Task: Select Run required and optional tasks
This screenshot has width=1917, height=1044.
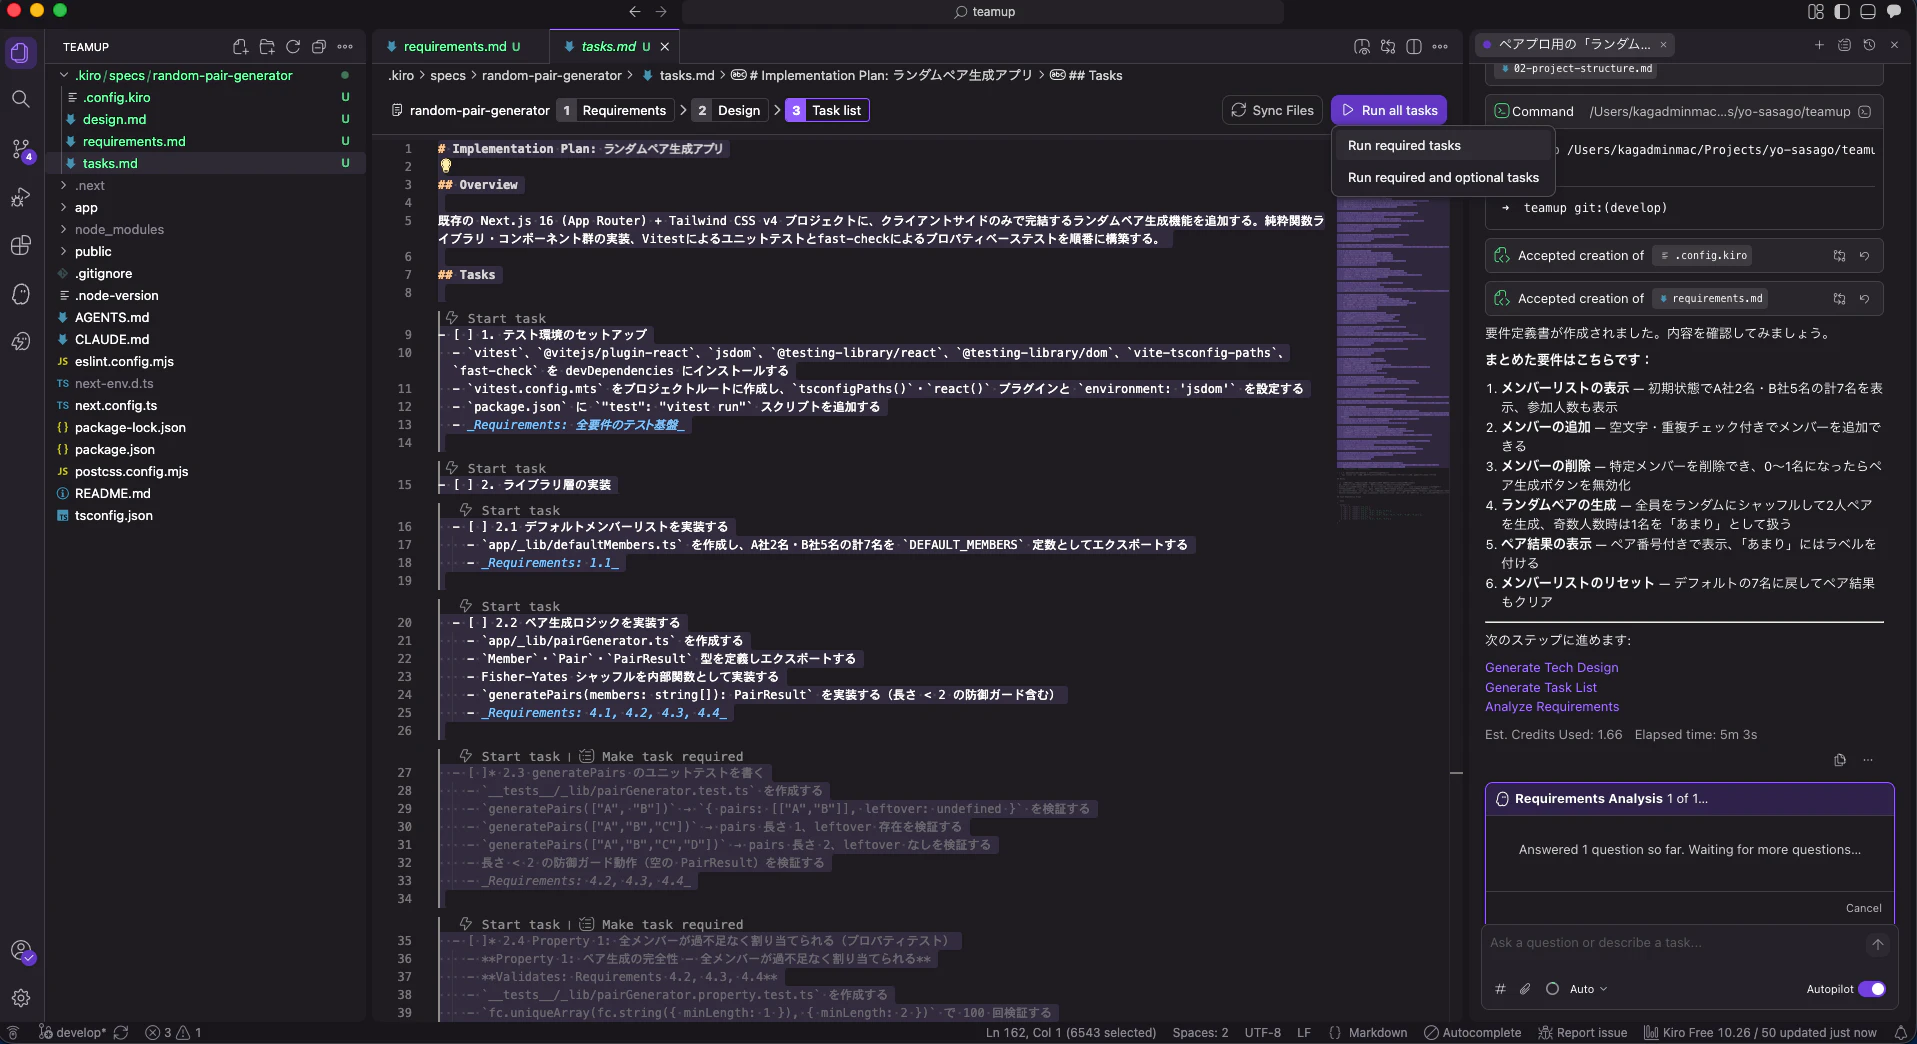Action: click(1442, 178)
